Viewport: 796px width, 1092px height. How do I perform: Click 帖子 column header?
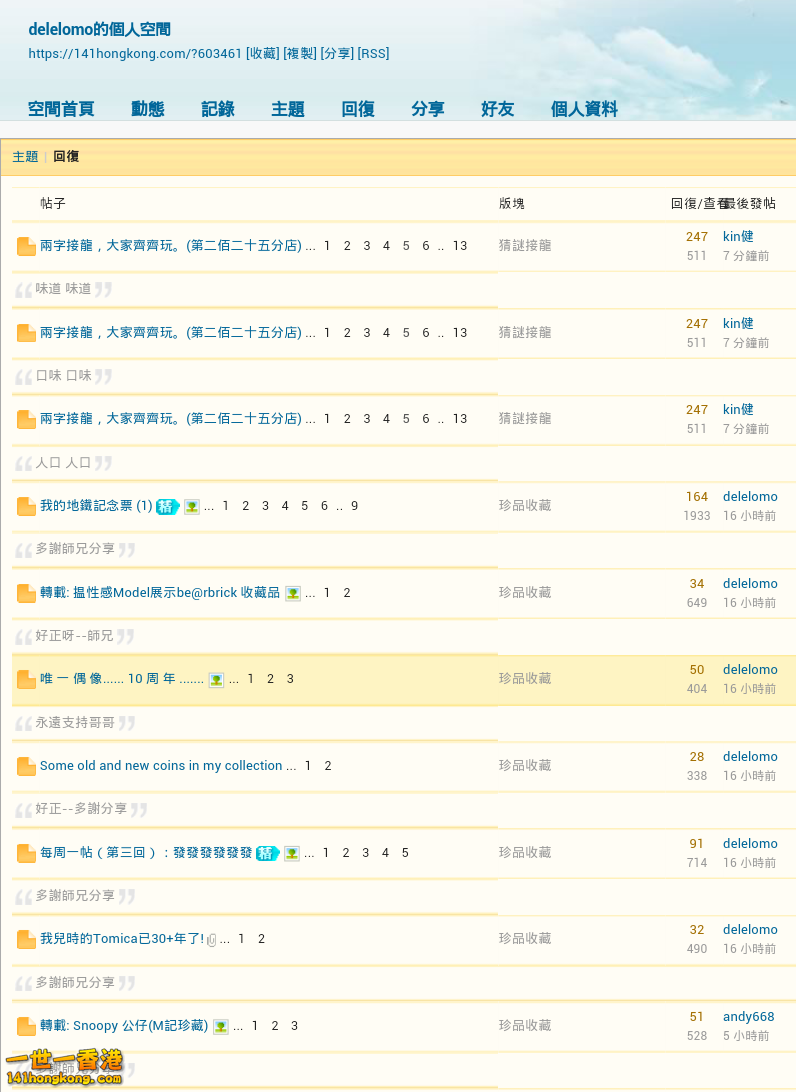[x=53, y=203]
